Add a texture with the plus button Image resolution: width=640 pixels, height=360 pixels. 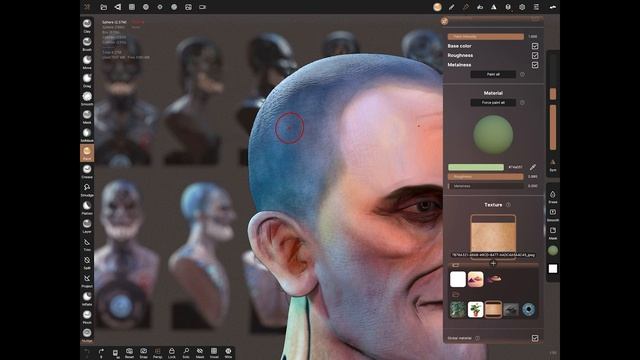coord(493,264)
